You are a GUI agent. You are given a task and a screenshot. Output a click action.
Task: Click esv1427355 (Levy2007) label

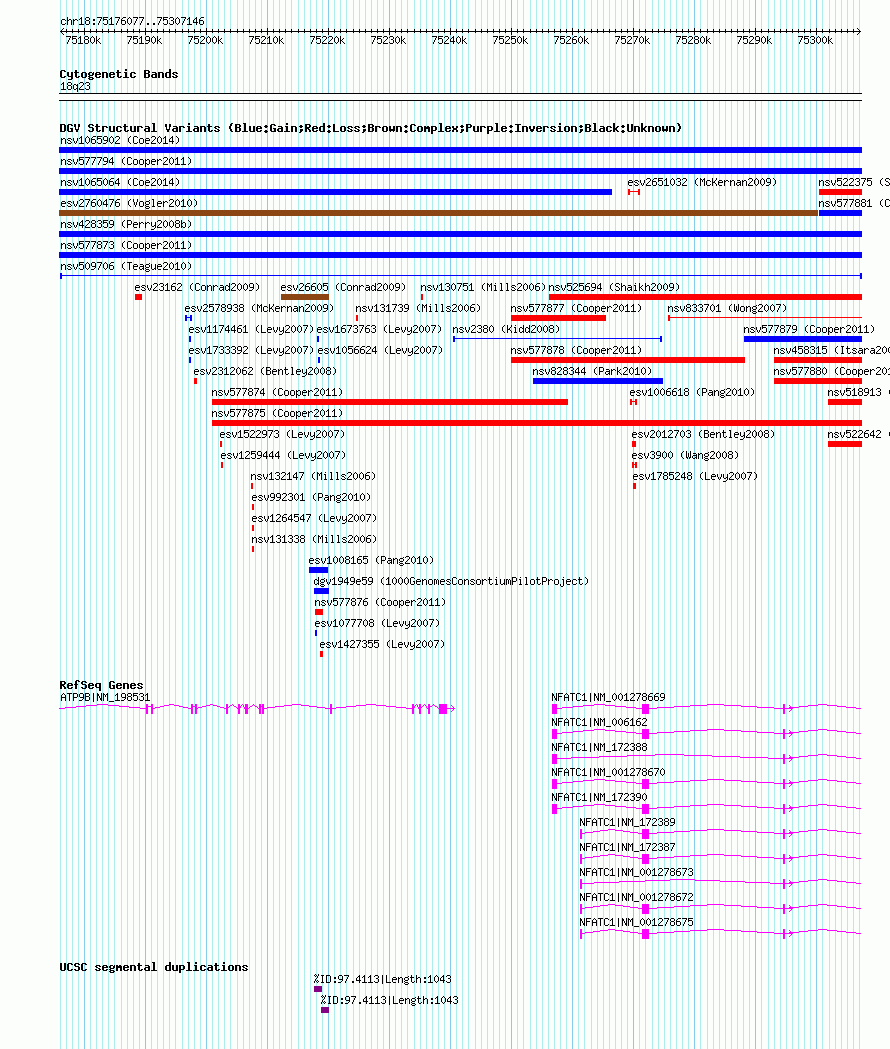[x=382, y=644]
